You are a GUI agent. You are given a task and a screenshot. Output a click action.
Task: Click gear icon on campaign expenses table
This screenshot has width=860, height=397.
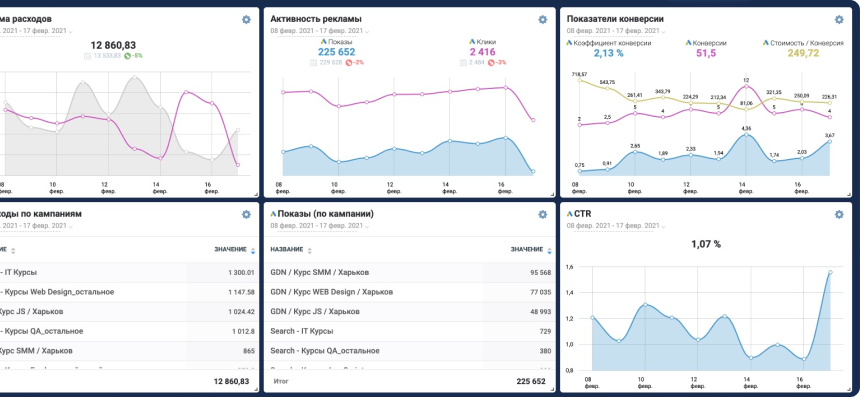pyautogui.click(x=246, y=214)
